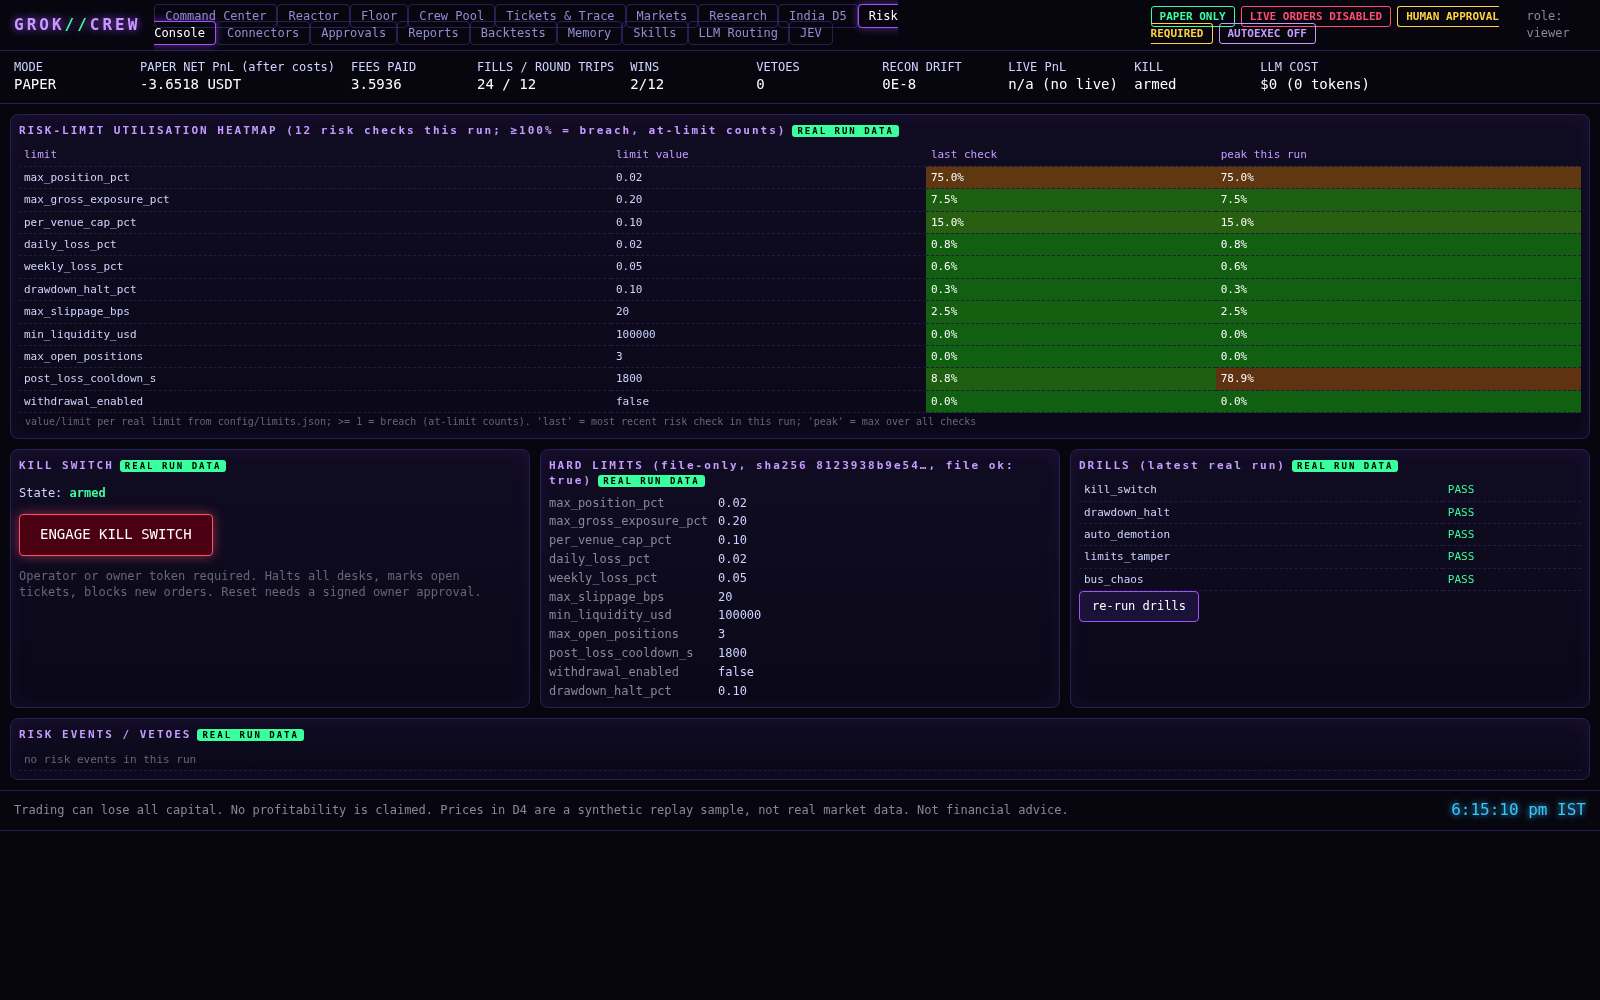Switch to the Research tab
This screenshot has height=1000, width=1600.
[737, 15]
